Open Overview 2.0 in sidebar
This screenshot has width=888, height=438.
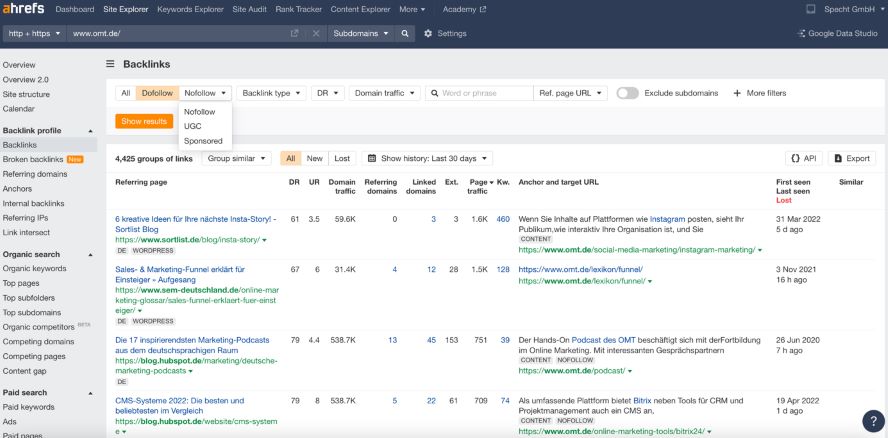click(25, 80)
